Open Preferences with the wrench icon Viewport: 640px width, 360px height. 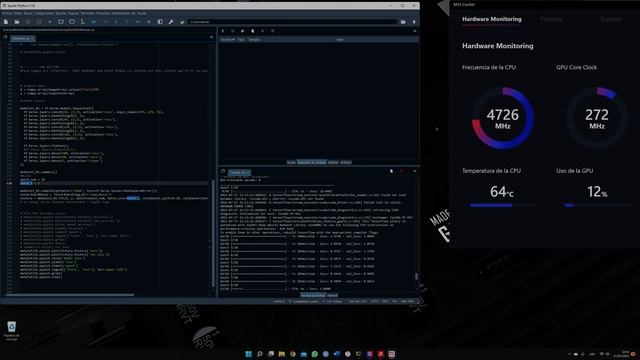click(171, 22)
